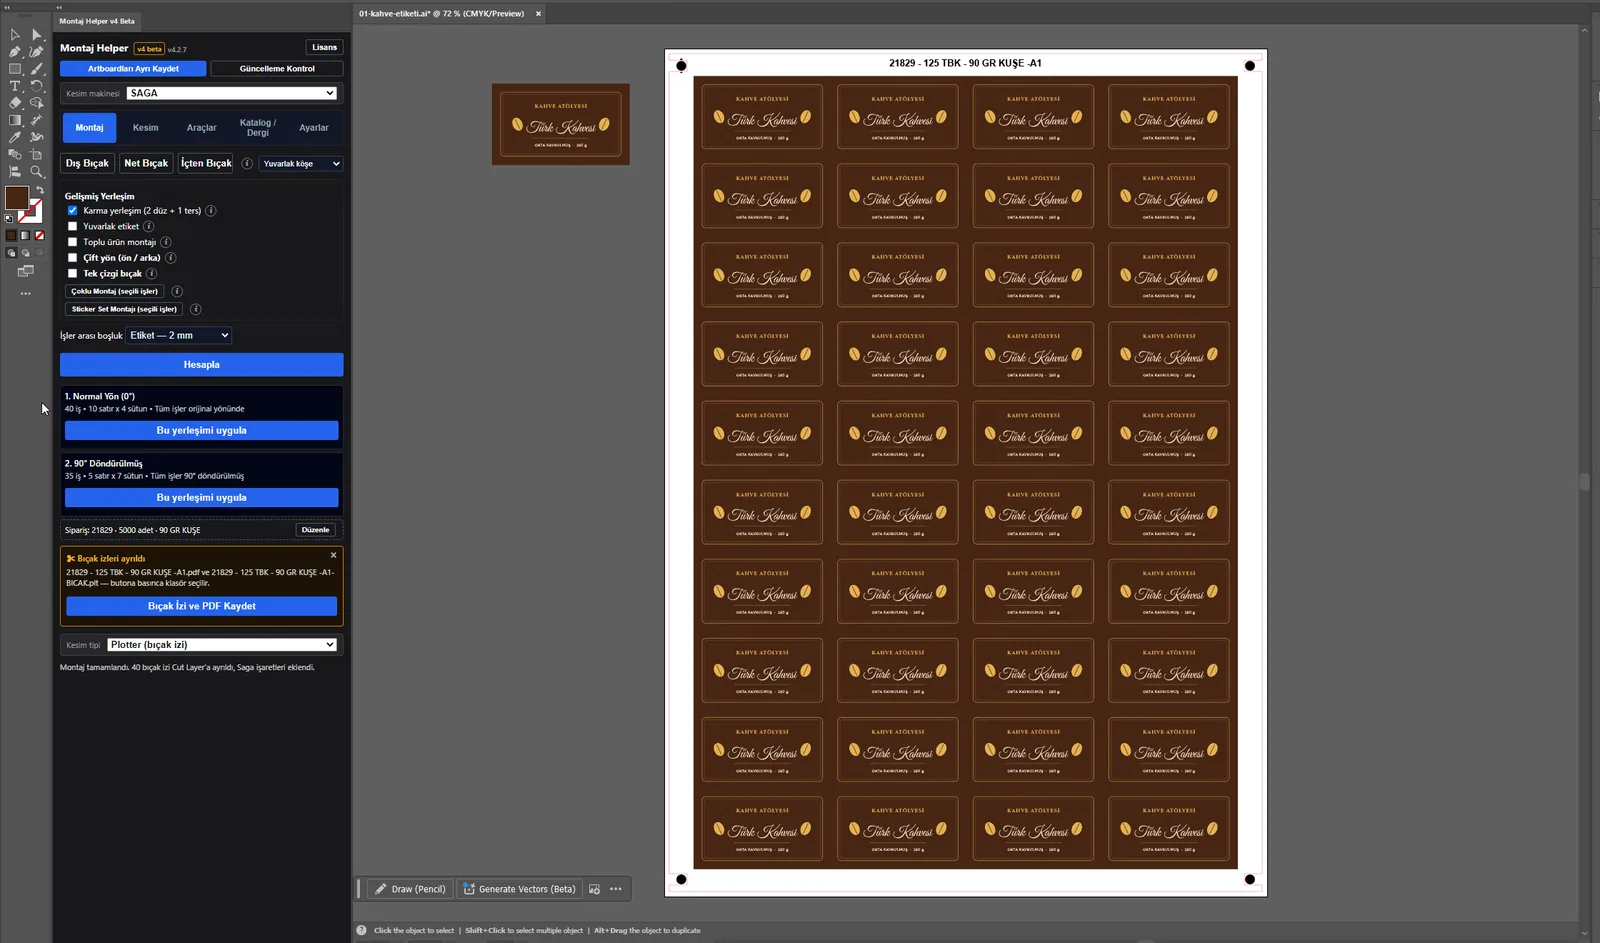Select the Rectangle tool
Viewport: 1600px width, 943px height.
[x=15, y=69]
